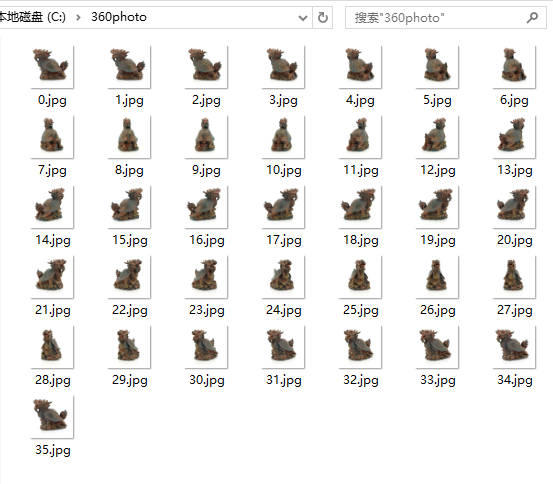
Task: Click the refresh icon in address bar
Action: [x=322, y=17]
